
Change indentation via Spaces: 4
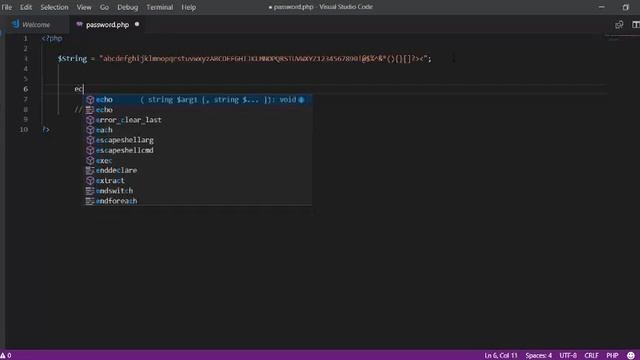538,356
